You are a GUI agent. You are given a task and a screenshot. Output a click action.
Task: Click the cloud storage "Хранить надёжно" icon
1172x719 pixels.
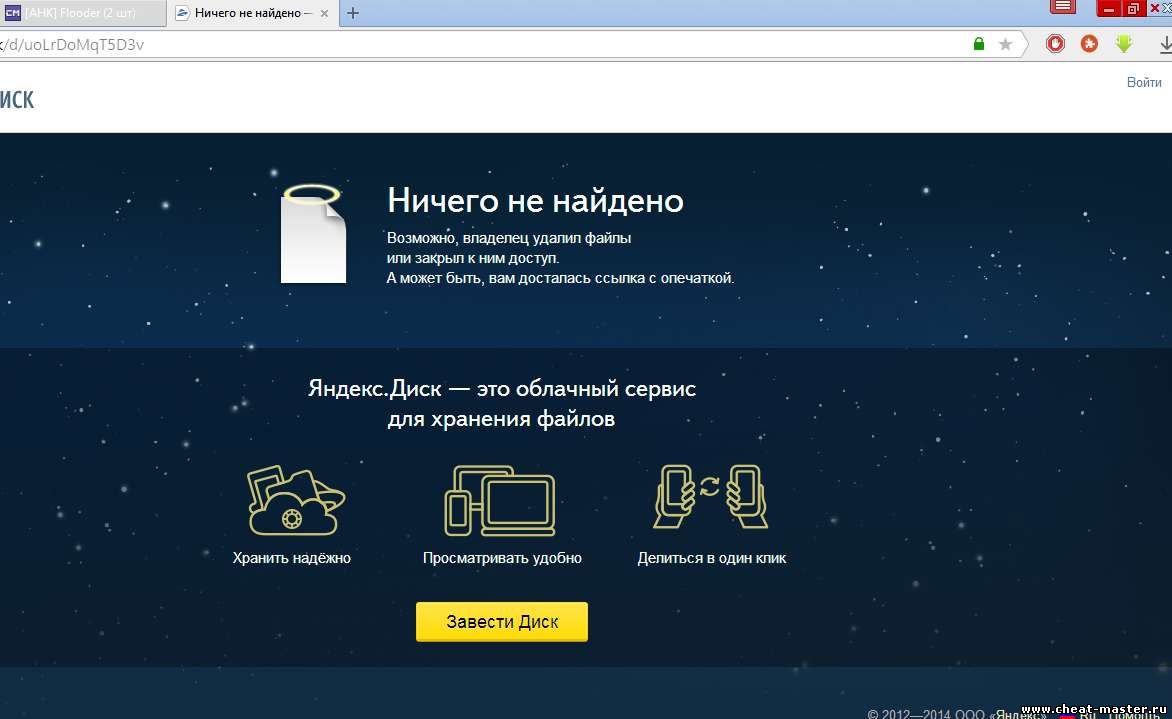(x=292, y=501)
